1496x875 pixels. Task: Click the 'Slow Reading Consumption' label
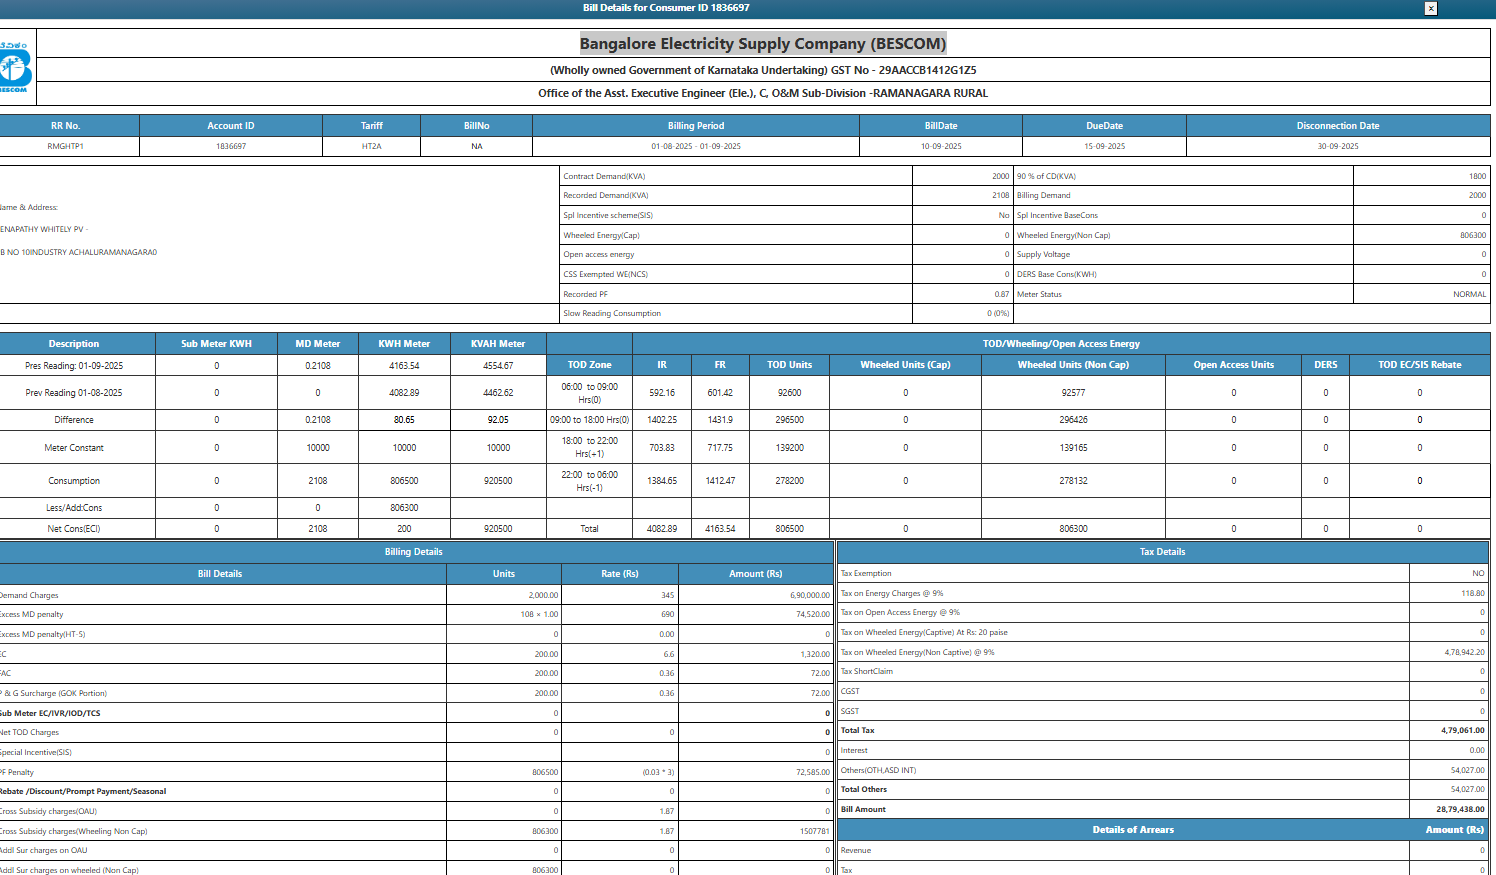[x=612, y=314]
